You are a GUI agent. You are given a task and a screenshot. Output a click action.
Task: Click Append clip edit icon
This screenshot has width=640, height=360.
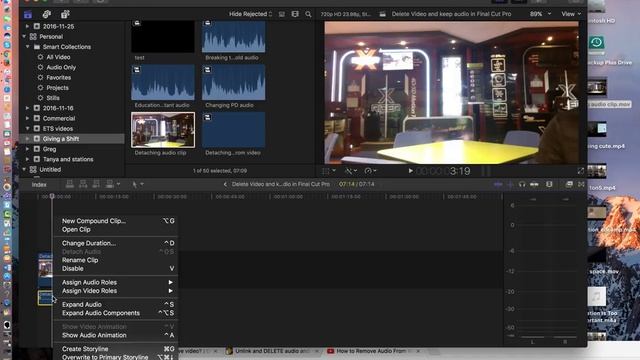coord(96,184)
